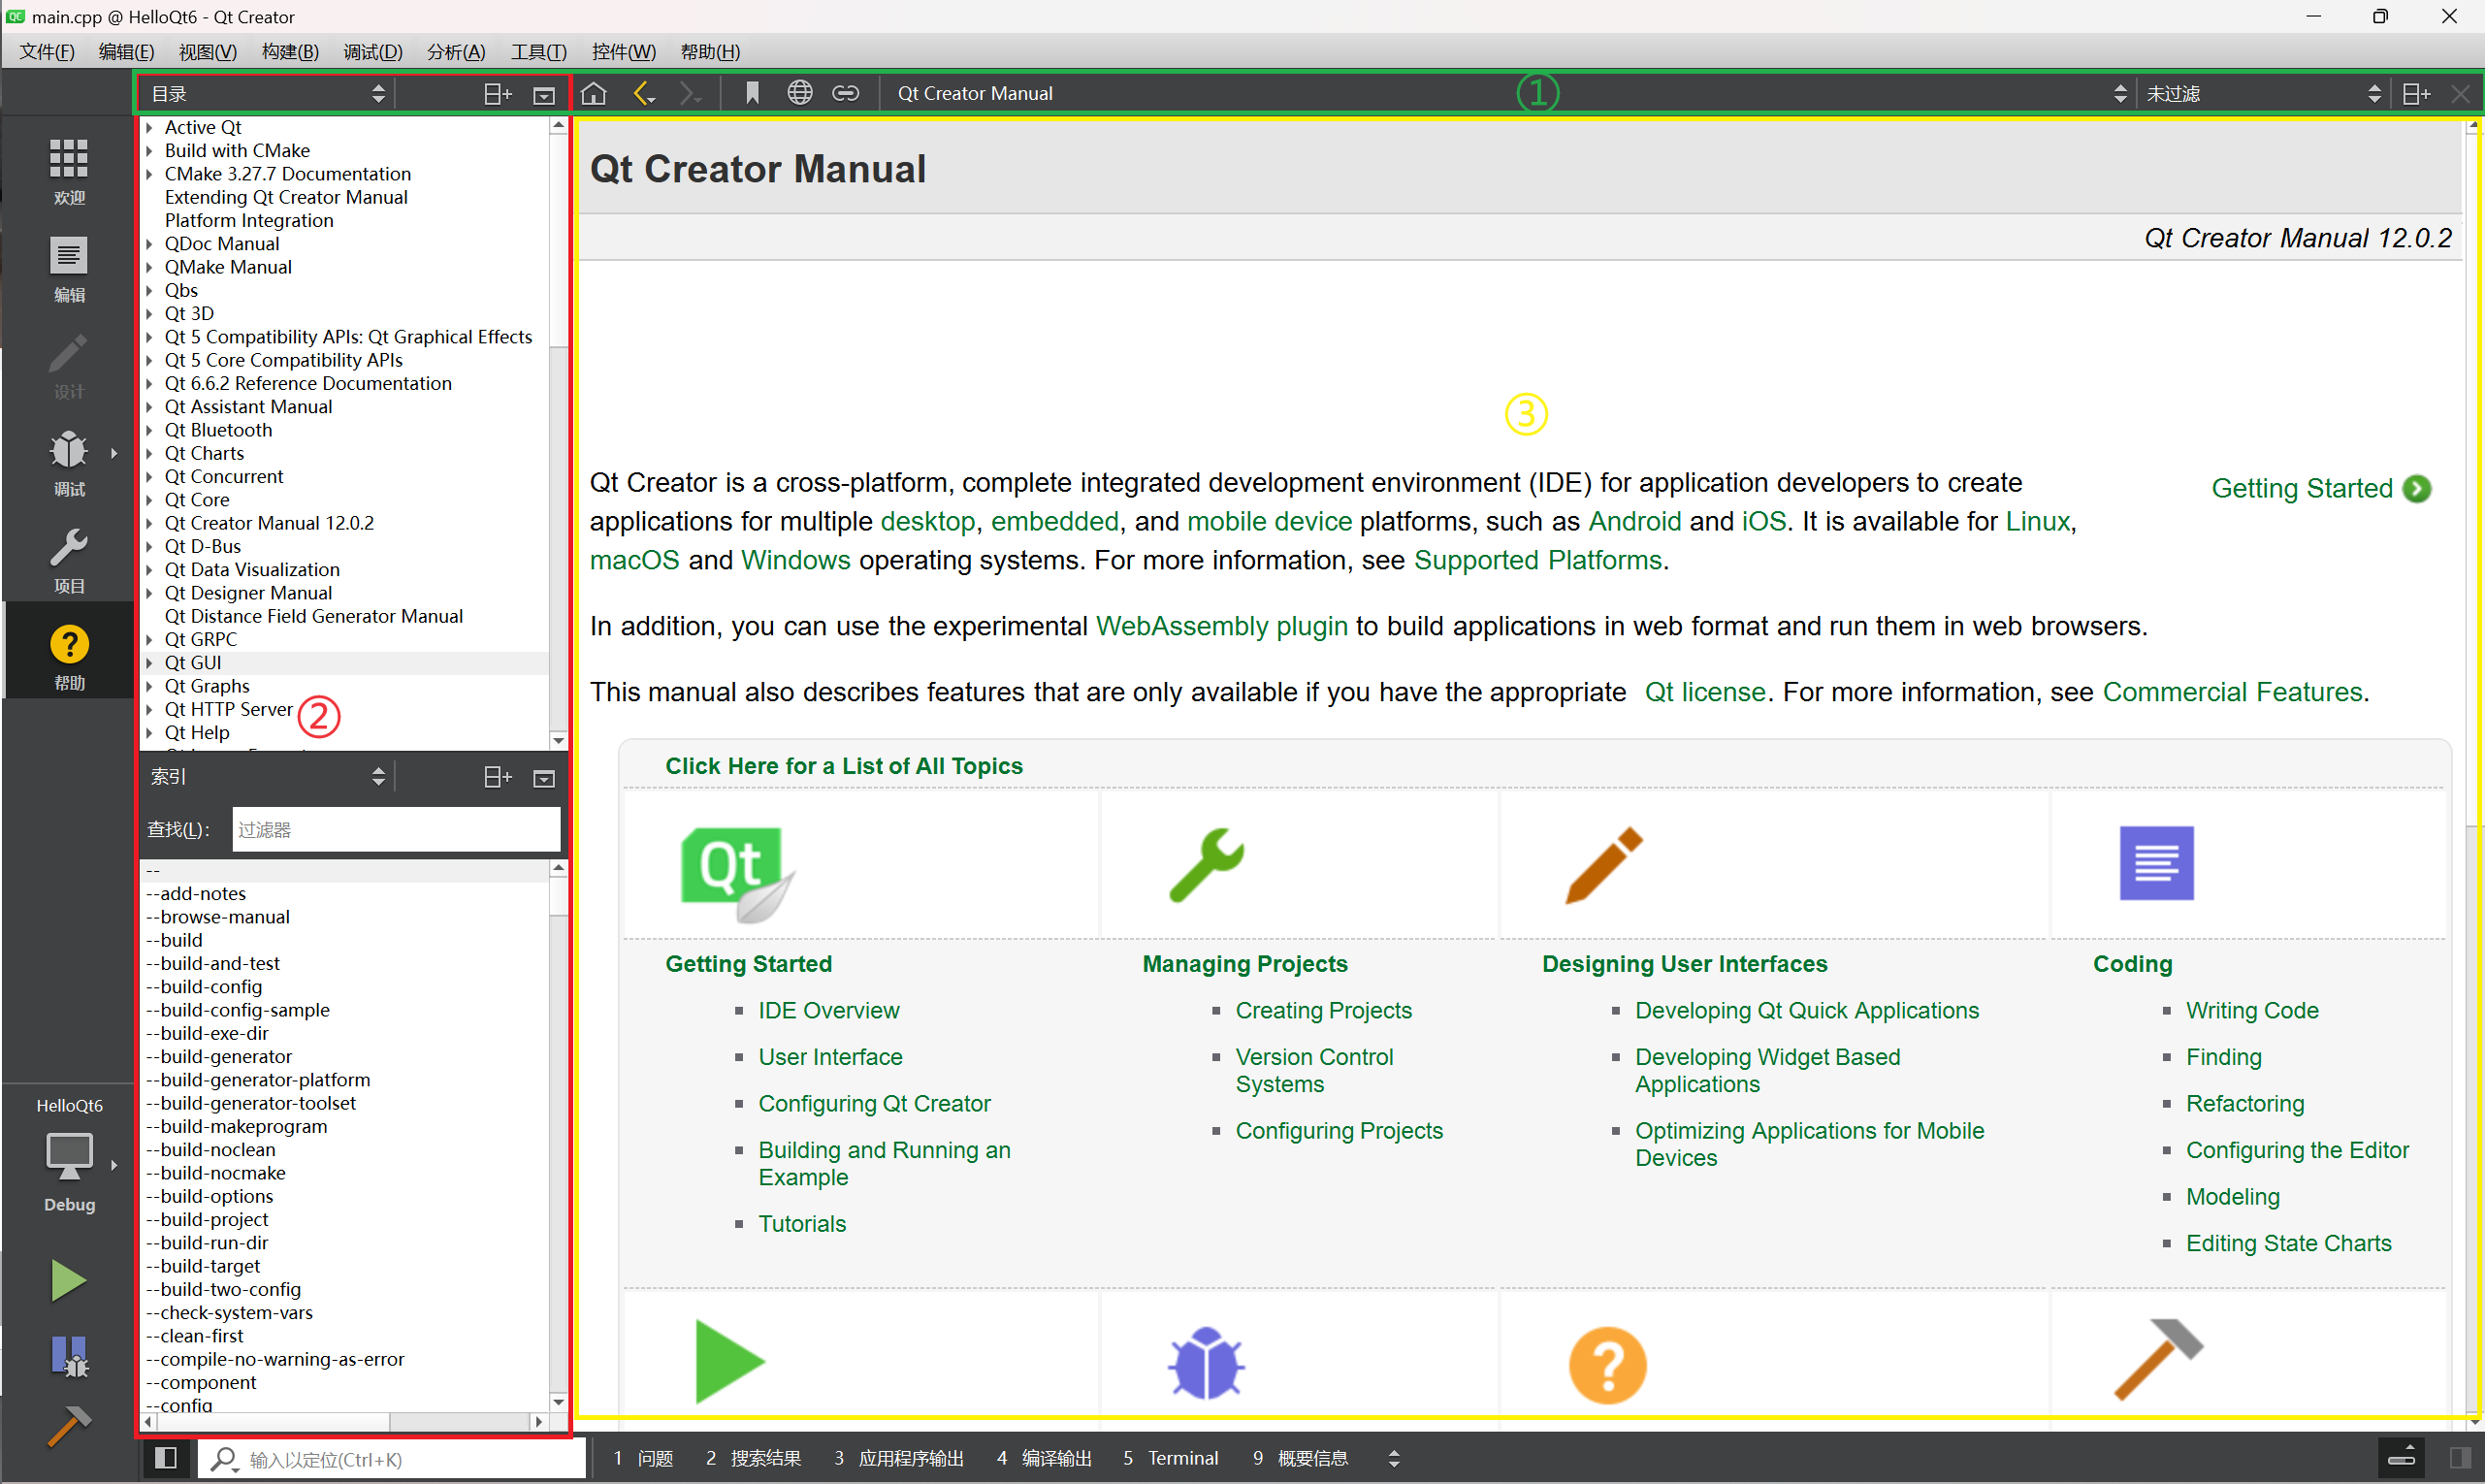Start debugging with the bug-run button
This screenshot has width=2485, height=1484.
(68, 1357)
